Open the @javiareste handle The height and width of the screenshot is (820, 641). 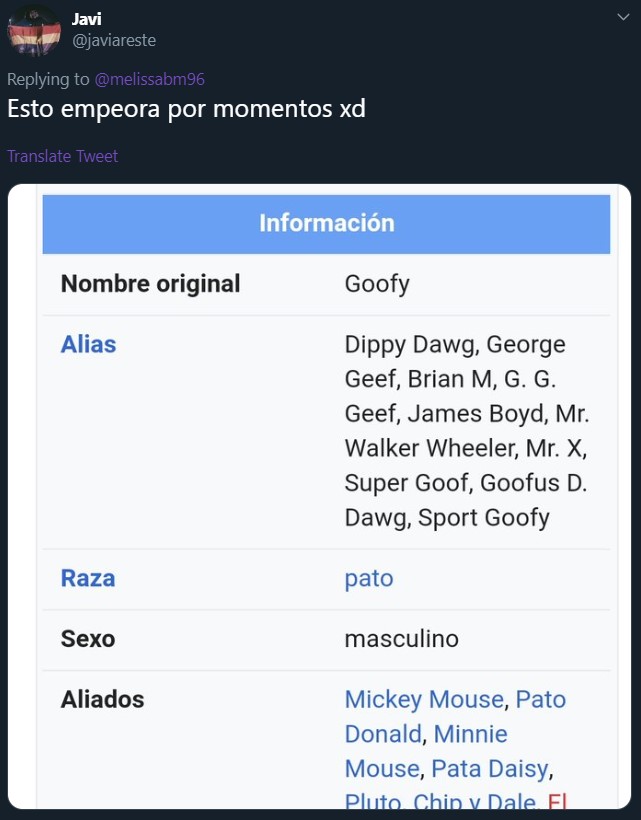click(x=114, y=40)
